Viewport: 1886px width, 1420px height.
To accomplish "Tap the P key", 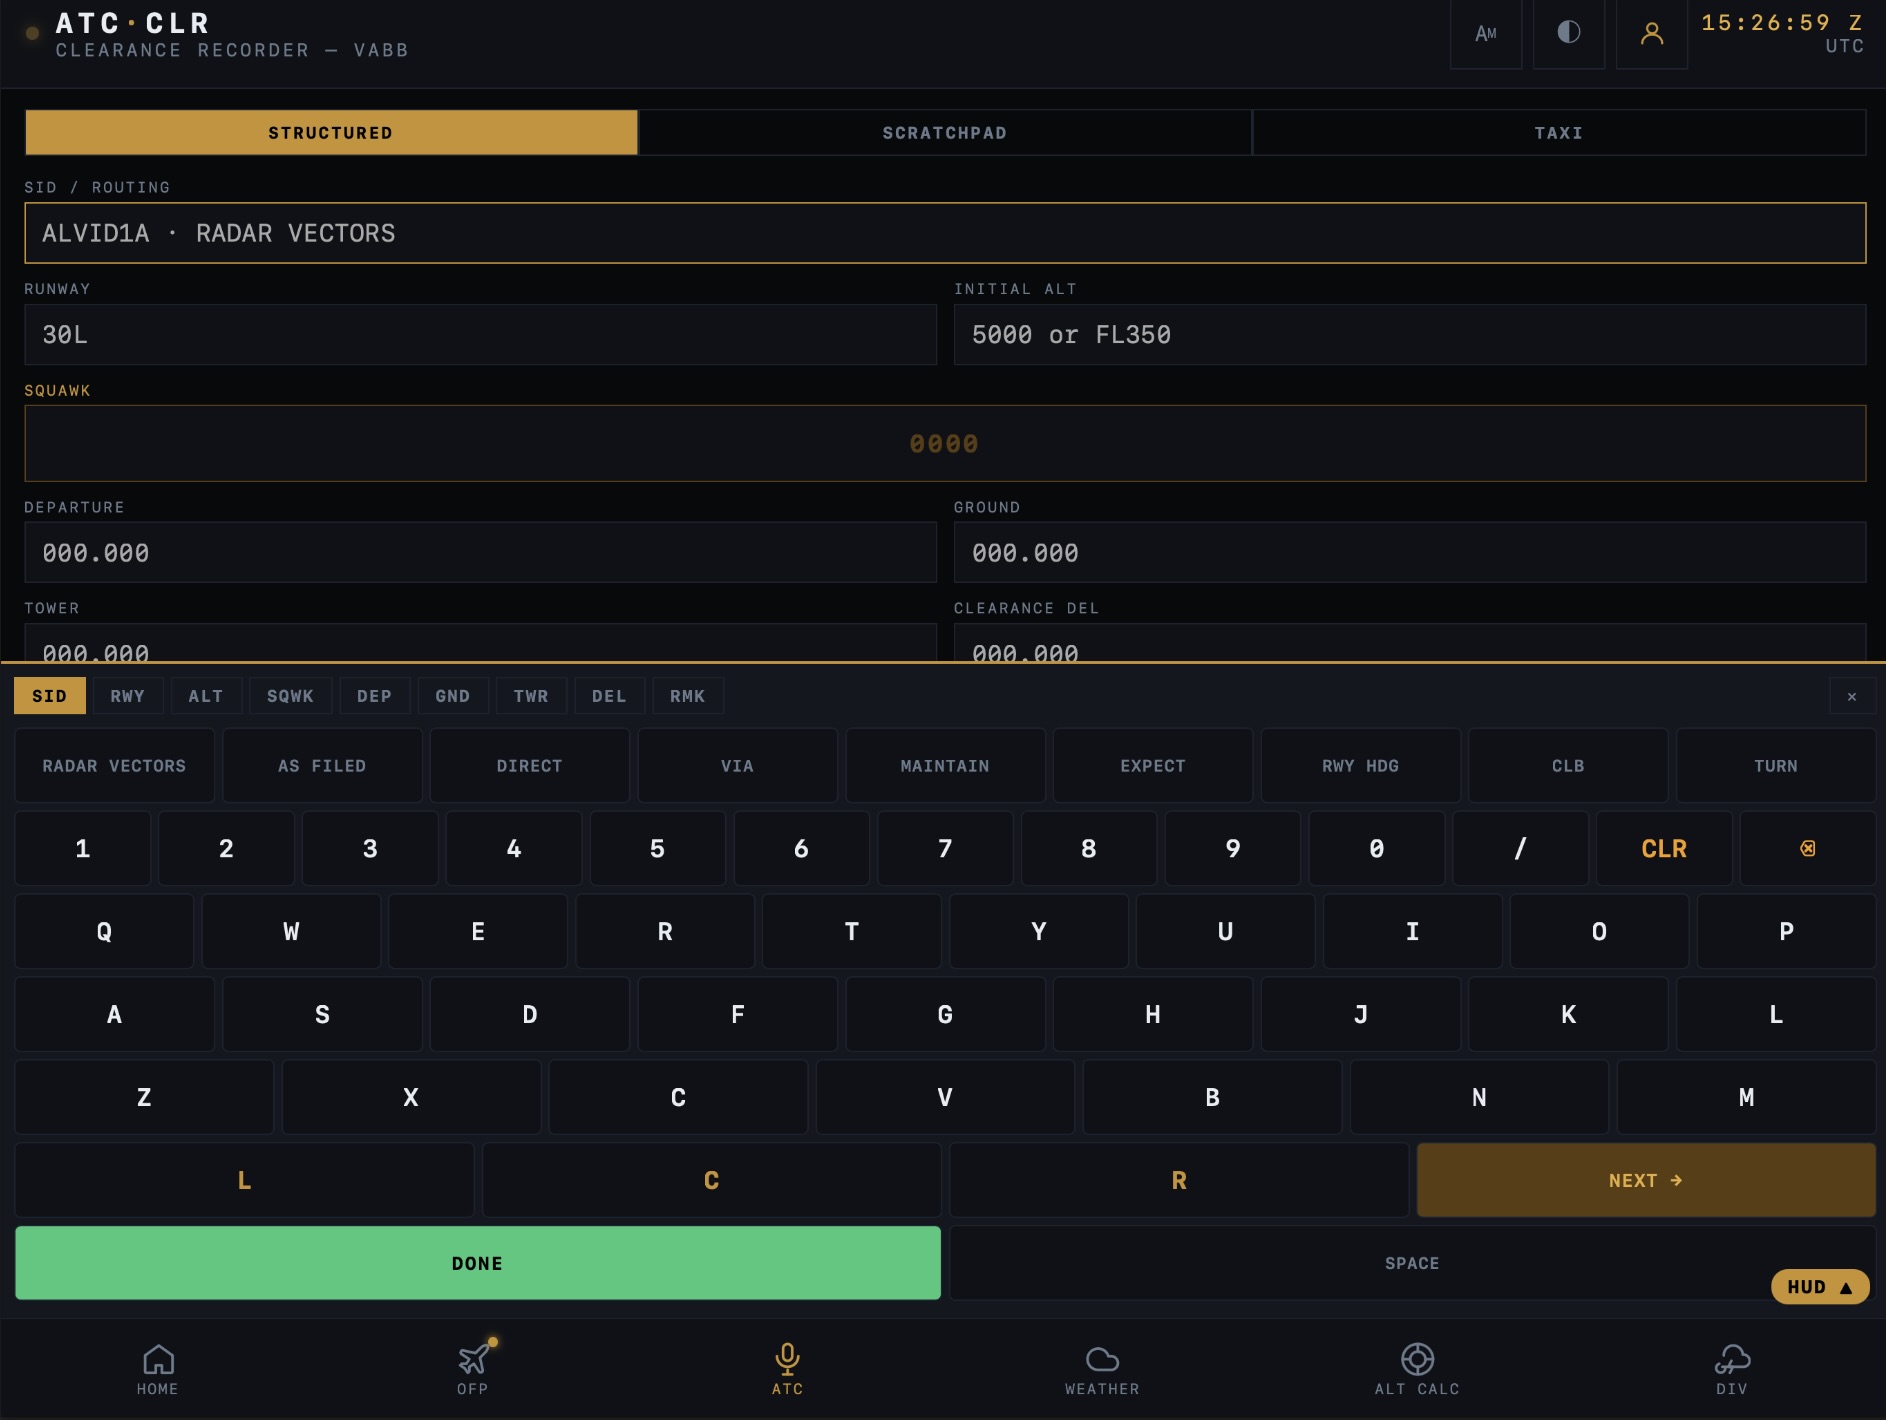I will pos(1787,931).
